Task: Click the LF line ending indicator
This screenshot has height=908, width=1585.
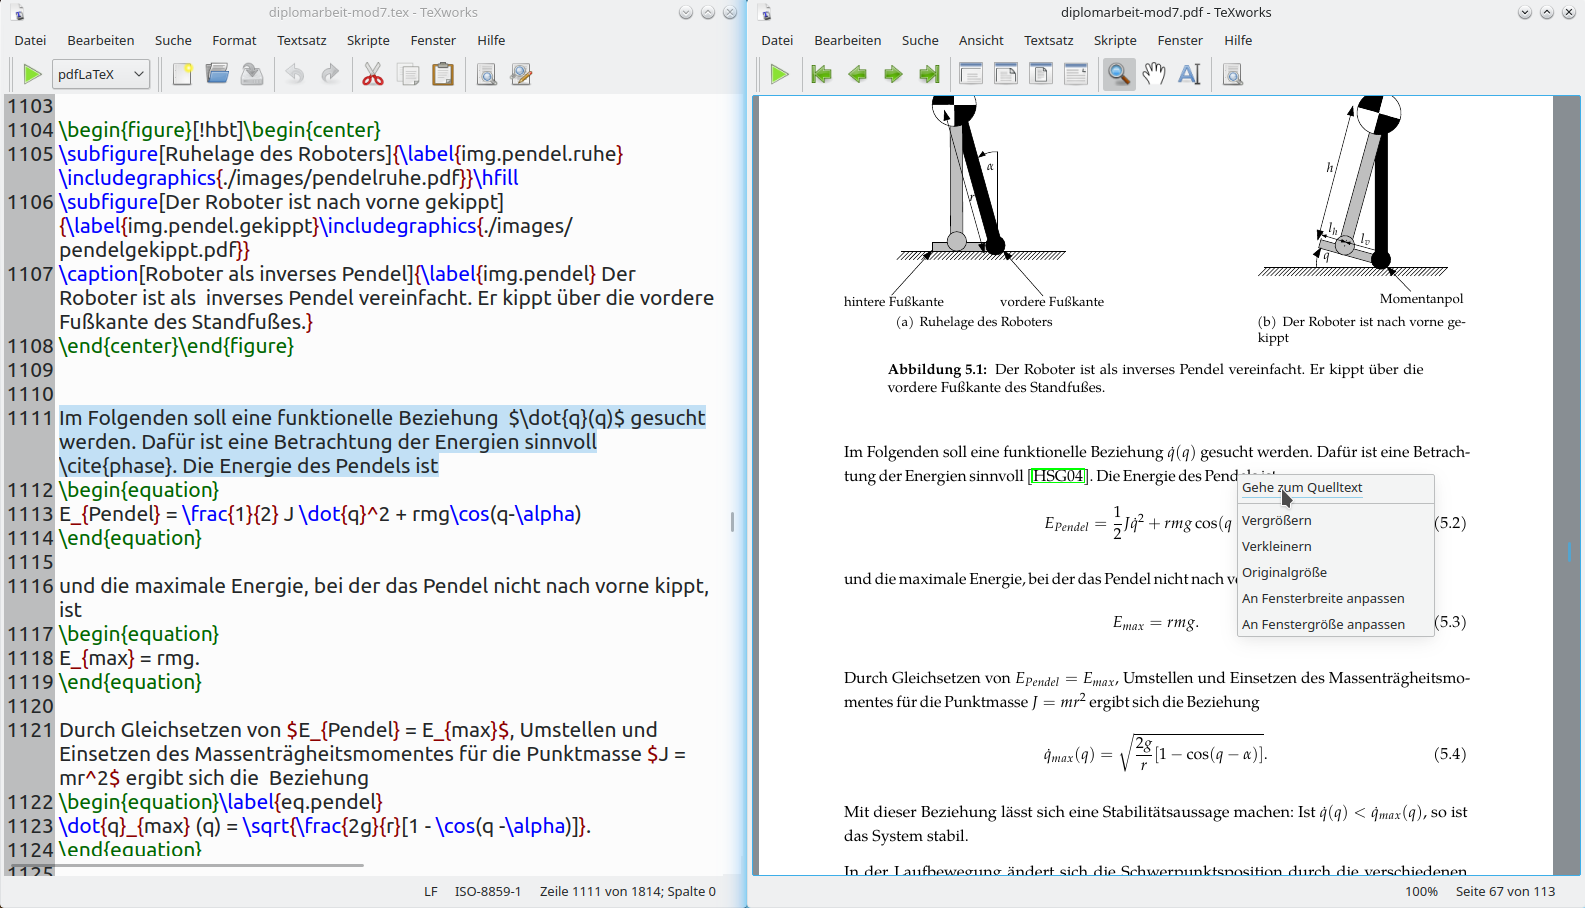Action: (431, 891)
